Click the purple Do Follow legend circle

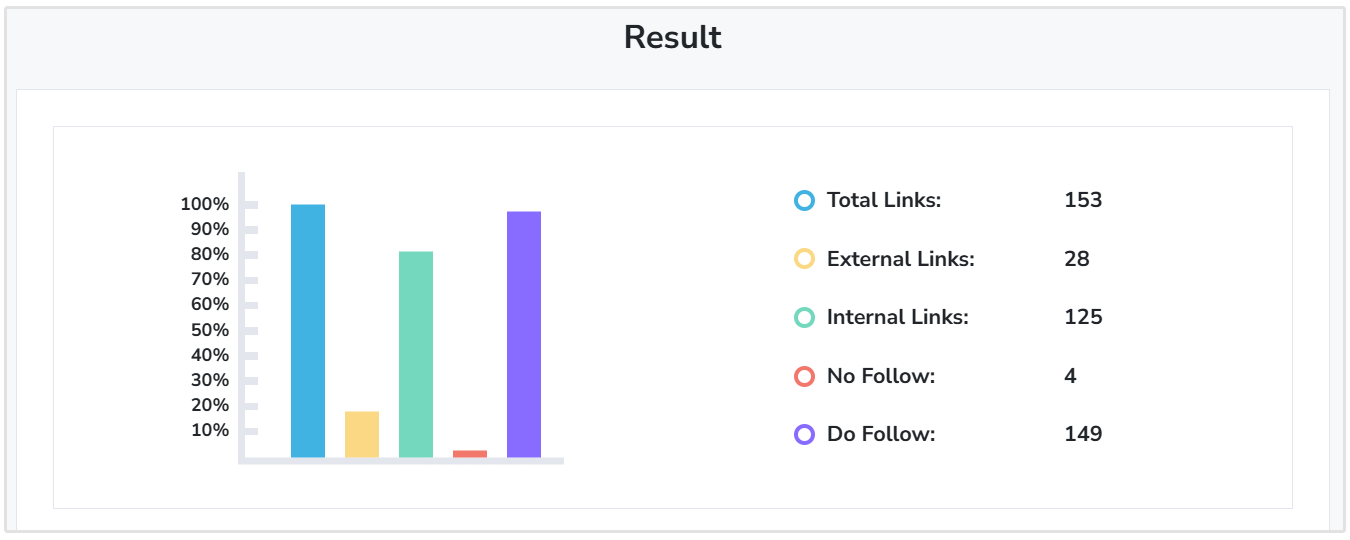804,435
